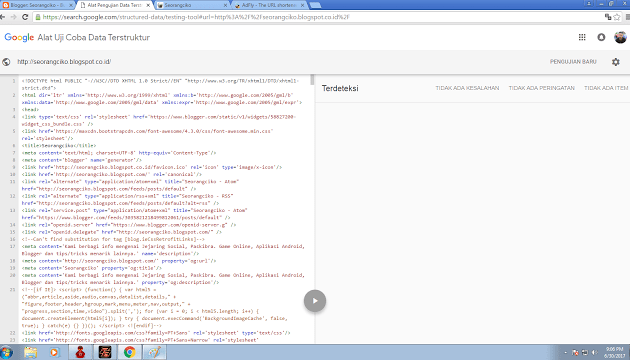Open testing tool settings gear
The width and height of the screenshot is (630, 360).
pyautogui.click(x=616, y=62)
